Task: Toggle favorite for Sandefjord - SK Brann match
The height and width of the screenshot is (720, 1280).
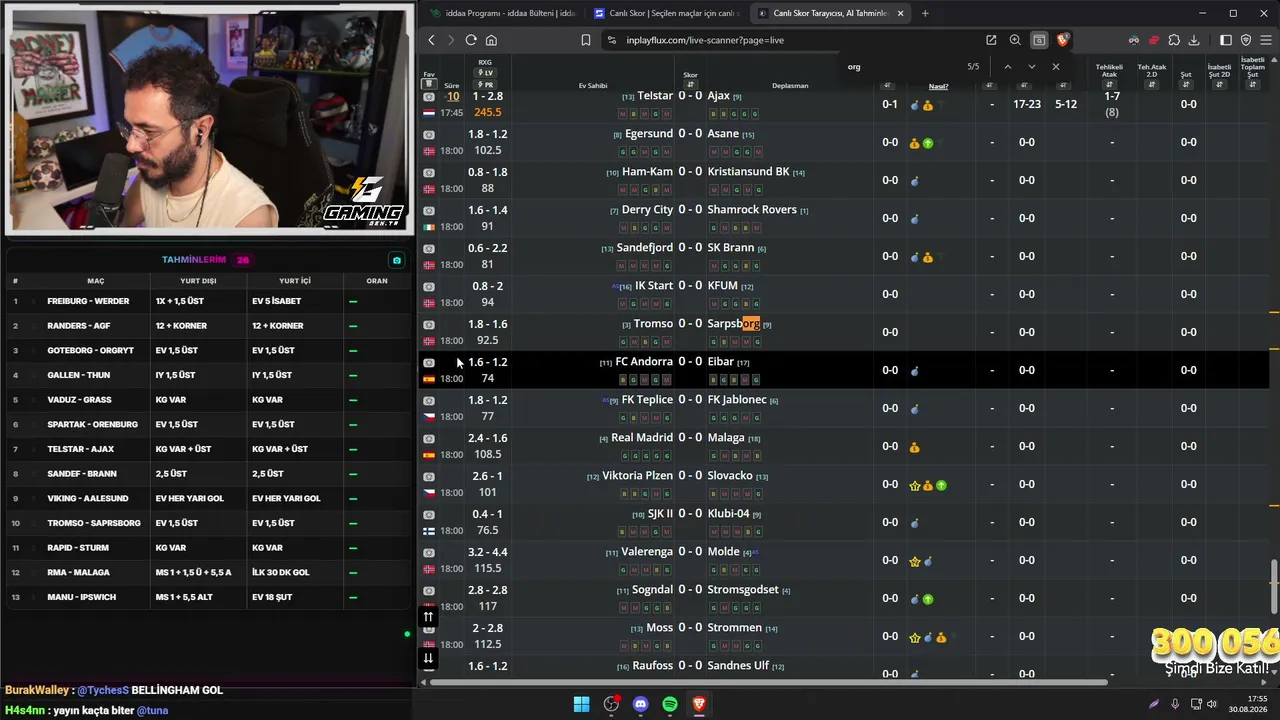Action: pos(429,249)
